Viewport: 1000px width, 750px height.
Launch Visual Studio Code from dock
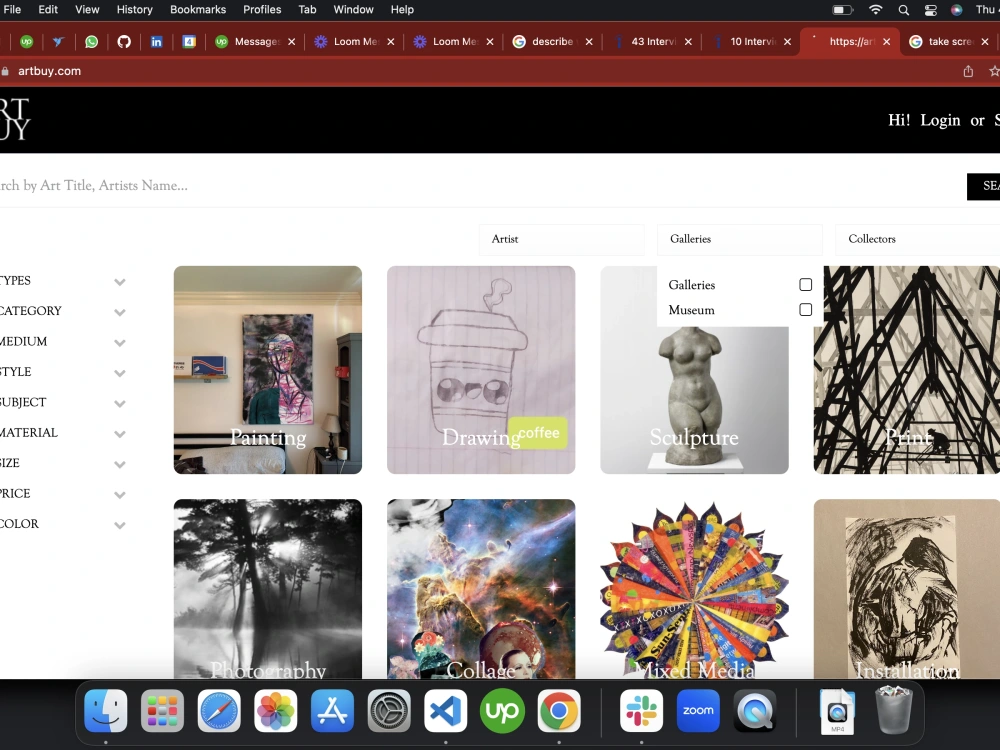click(446, 710)
